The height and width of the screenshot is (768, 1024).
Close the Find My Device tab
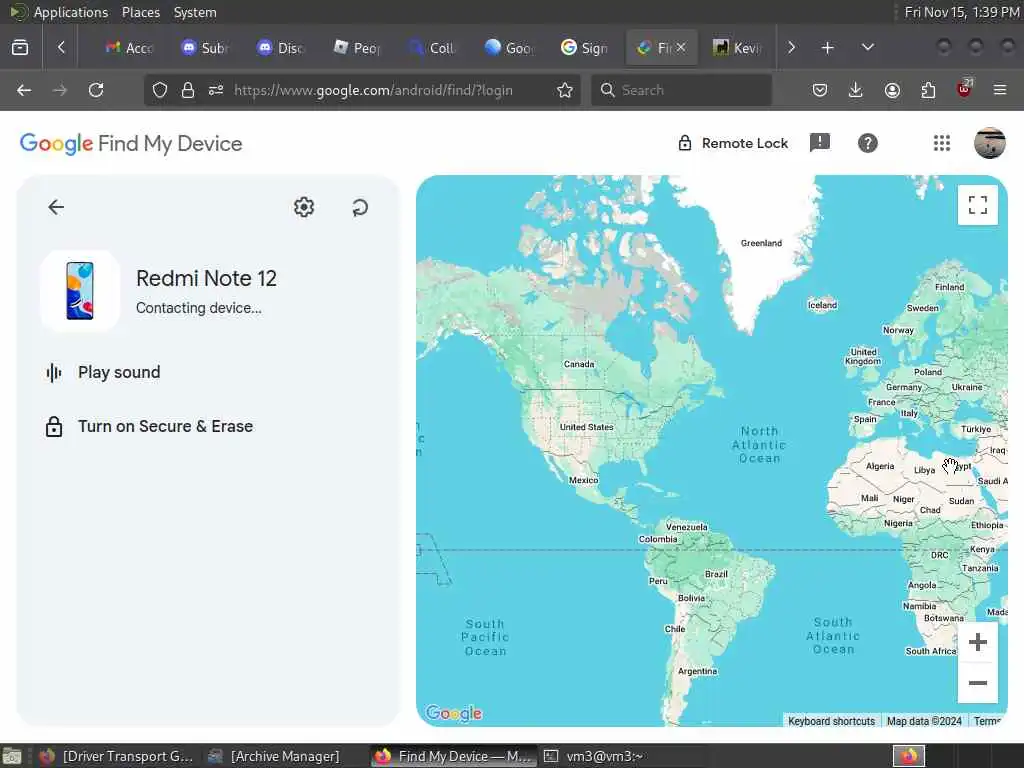click(x=681, y=48)
